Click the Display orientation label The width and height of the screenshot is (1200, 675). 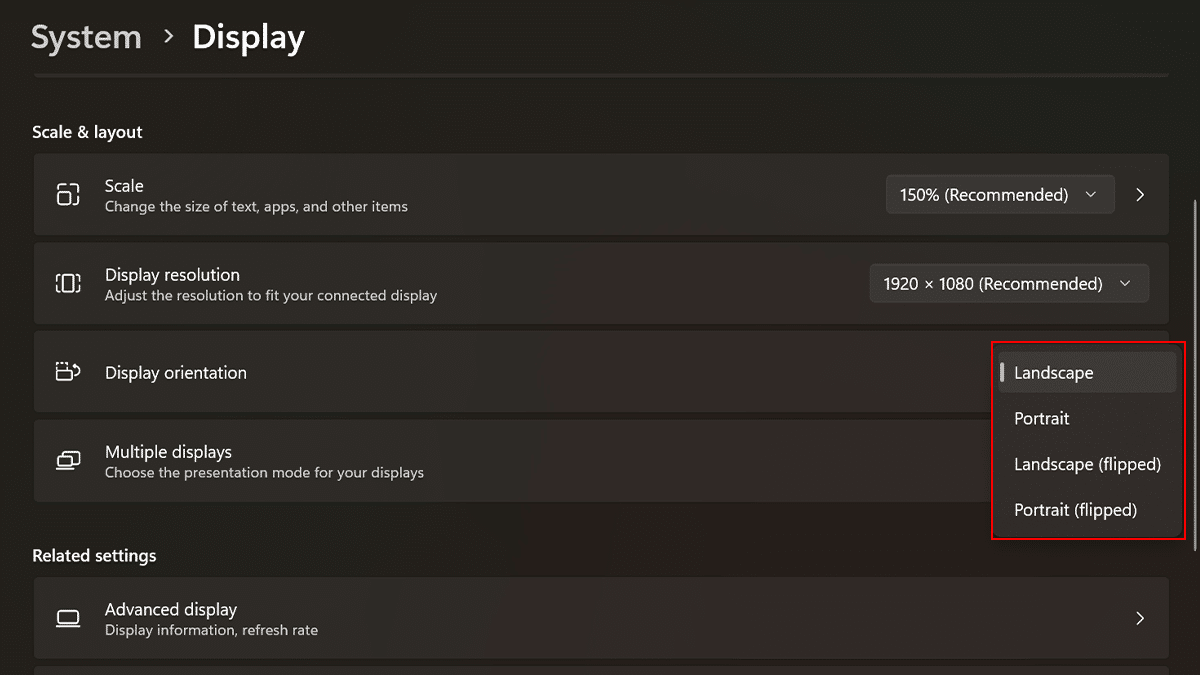tap(176, 373)
